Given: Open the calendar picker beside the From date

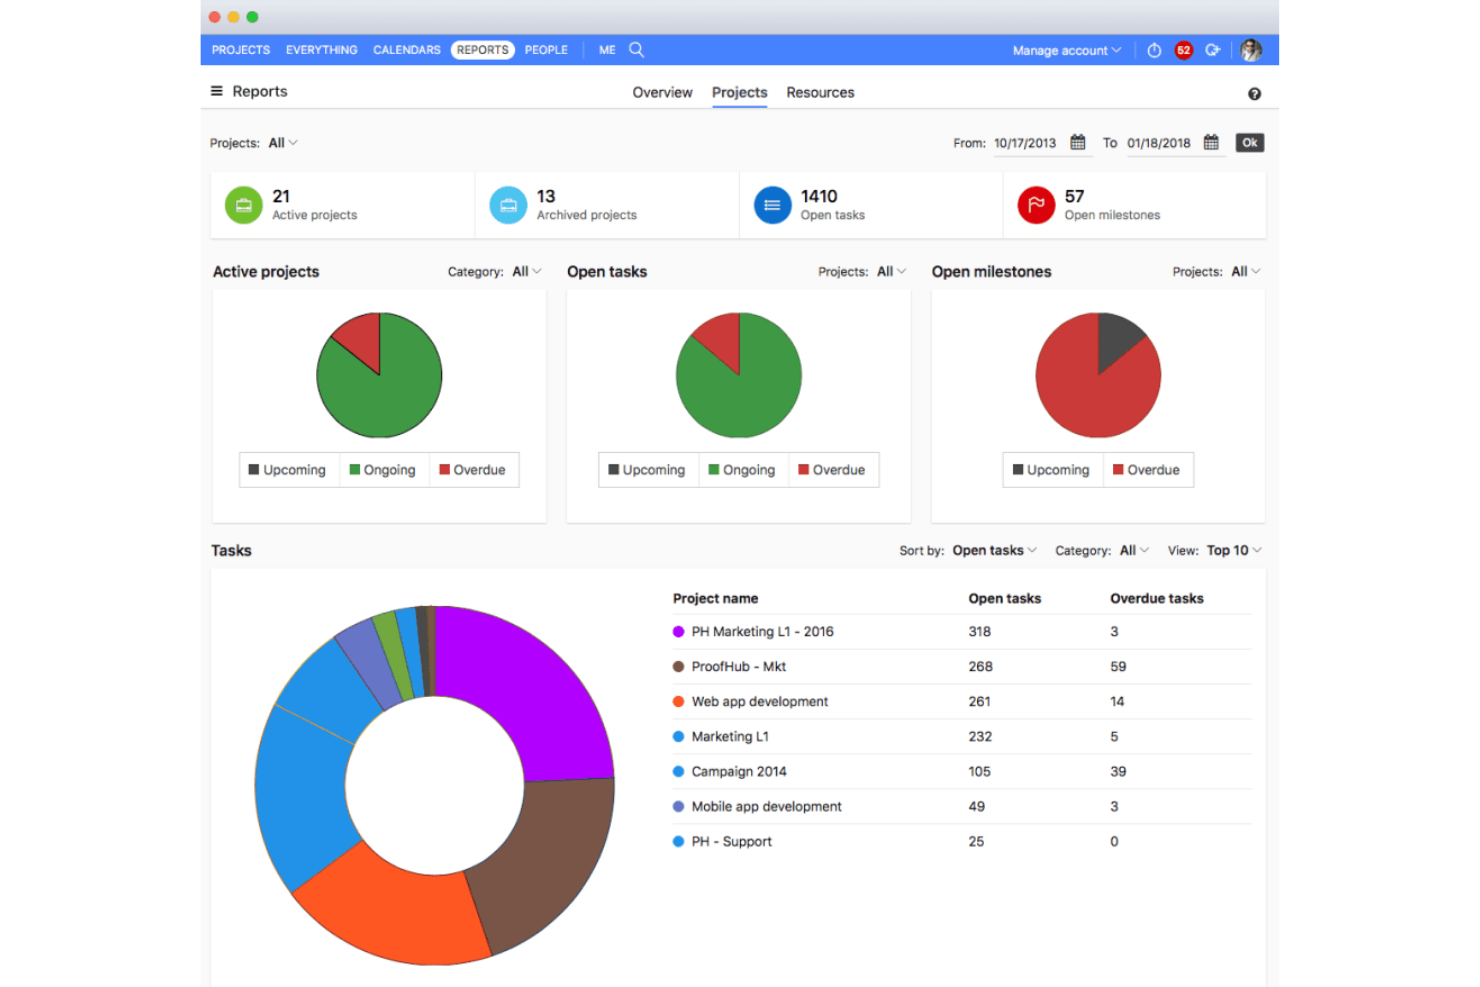Looking at the screenshot, I should click(1078, 142).
